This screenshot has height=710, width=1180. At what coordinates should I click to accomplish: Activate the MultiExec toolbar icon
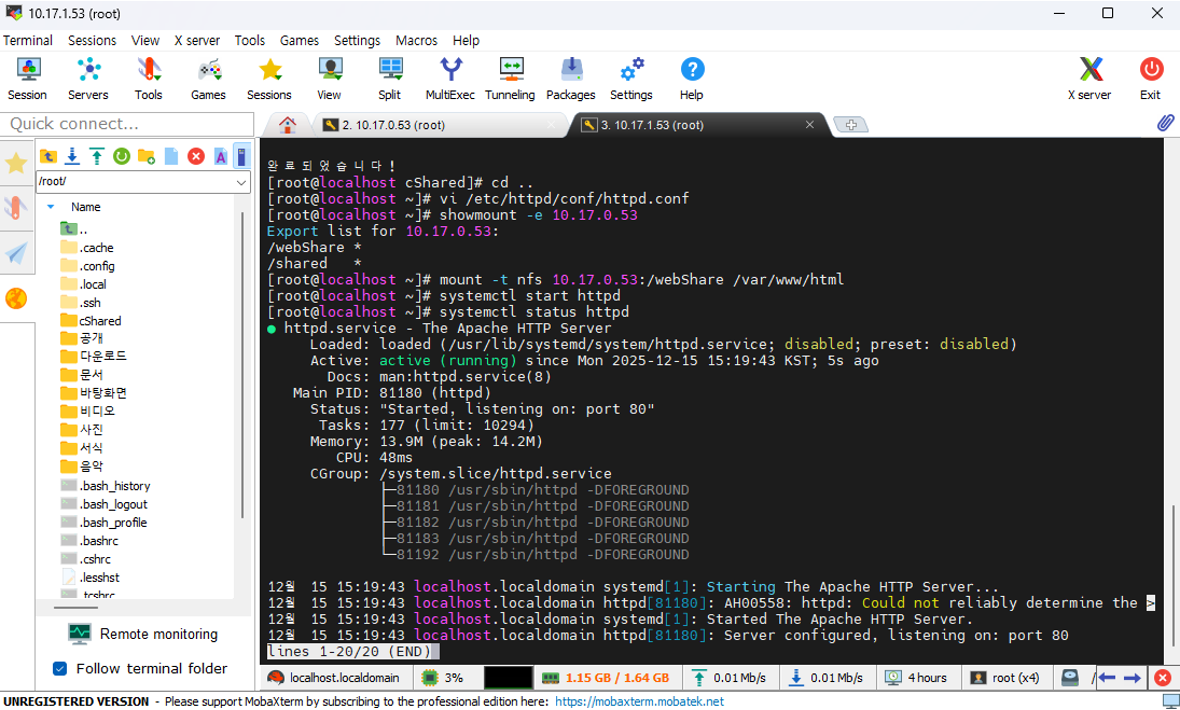[x=450, y=78]
